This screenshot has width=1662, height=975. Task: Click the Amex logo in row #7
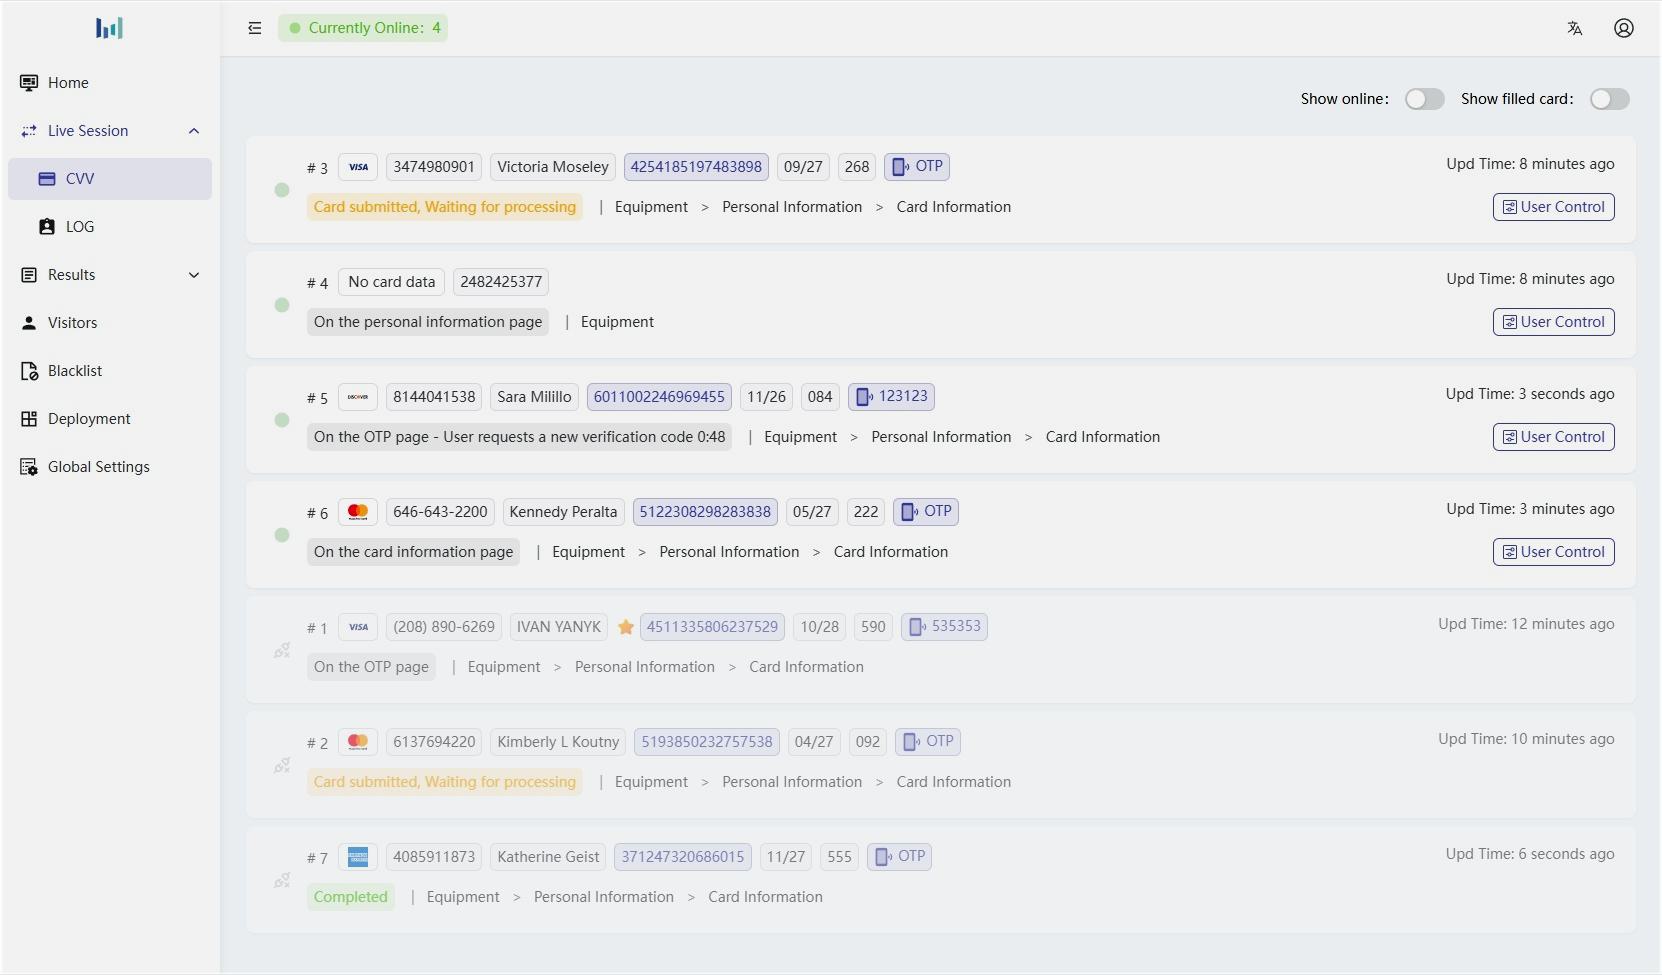(358, 857)
